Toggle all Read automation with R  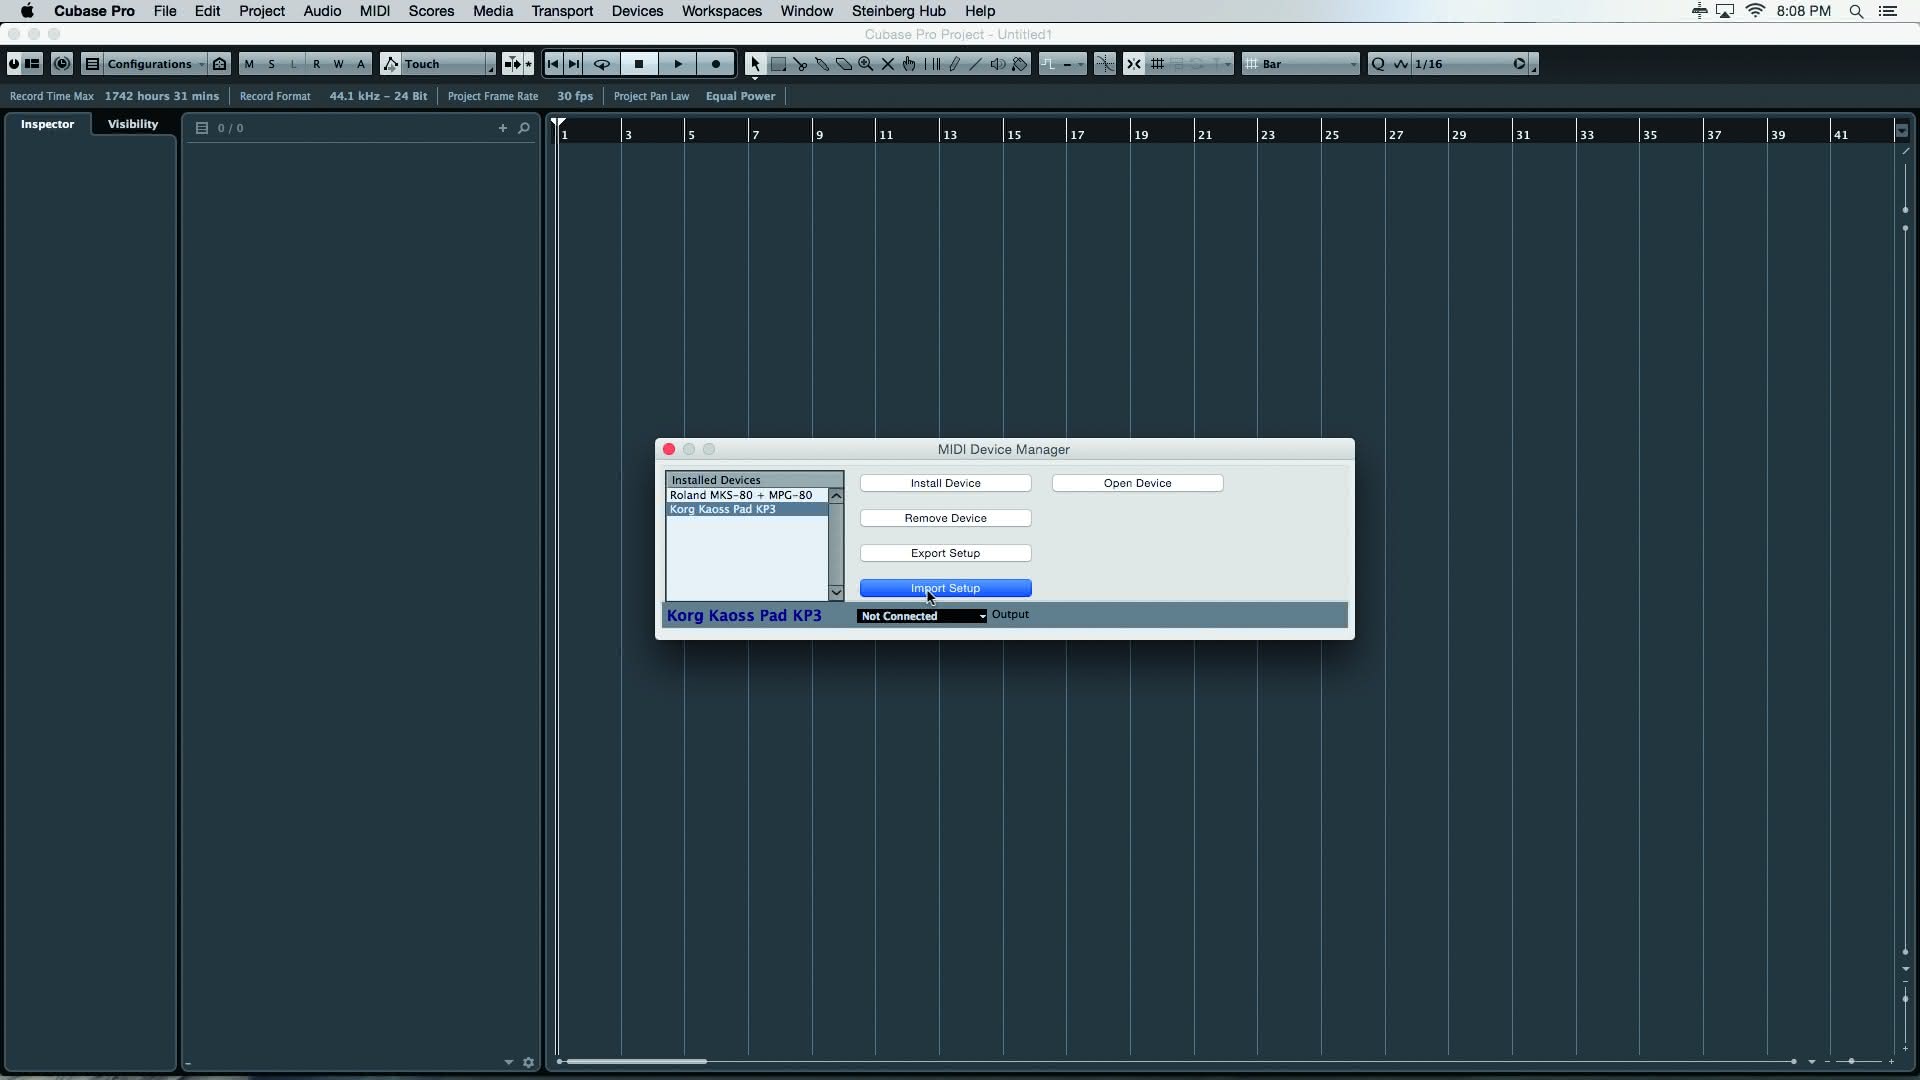(x=317, y=64)
